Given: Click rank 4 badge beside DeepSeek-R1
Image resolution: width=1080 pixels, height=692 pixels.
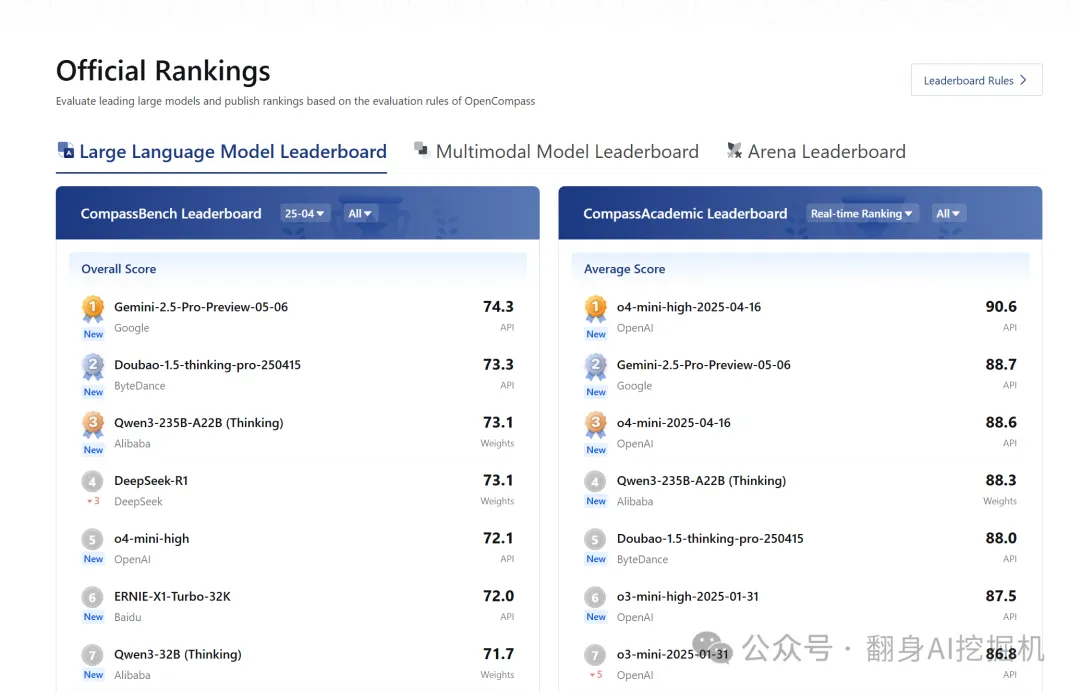Looking at the screenshot, I should coord(93,481).
